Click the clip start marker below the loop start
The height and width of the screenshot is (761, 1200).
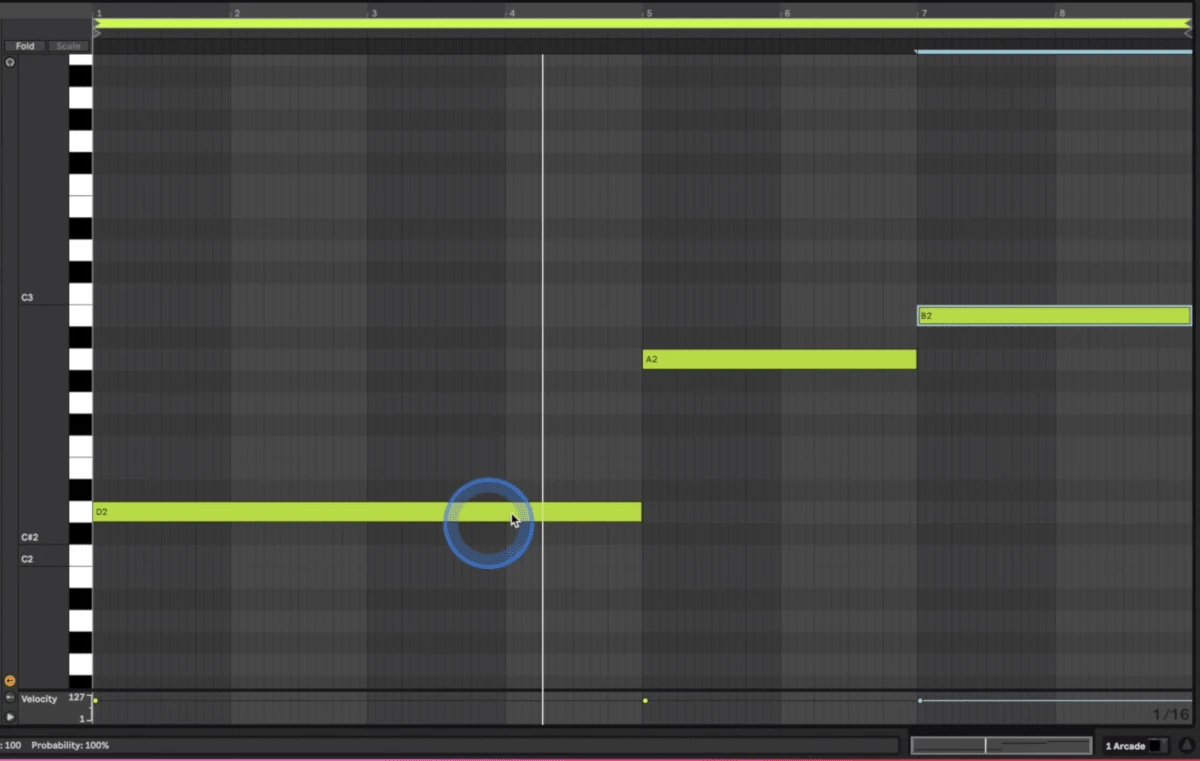click(98, 33)
